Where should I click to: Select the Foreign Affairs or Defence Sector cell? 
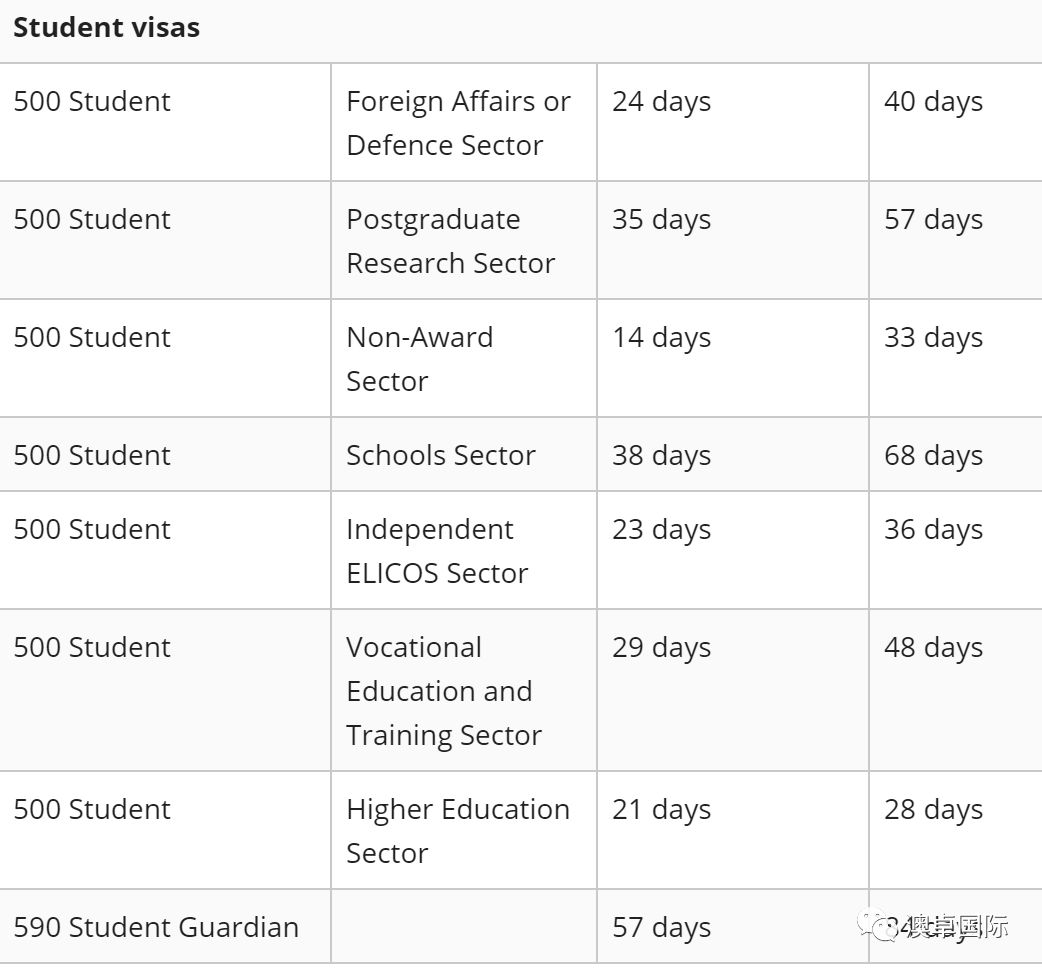point(458,123)
